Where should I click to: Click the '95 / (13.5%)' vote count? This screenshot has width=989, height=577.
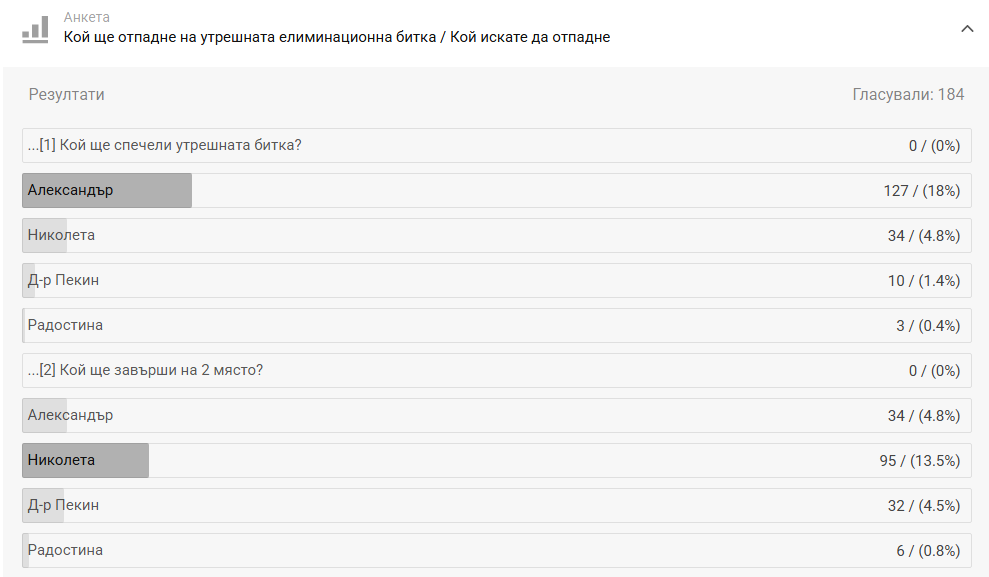click(919, 461)
